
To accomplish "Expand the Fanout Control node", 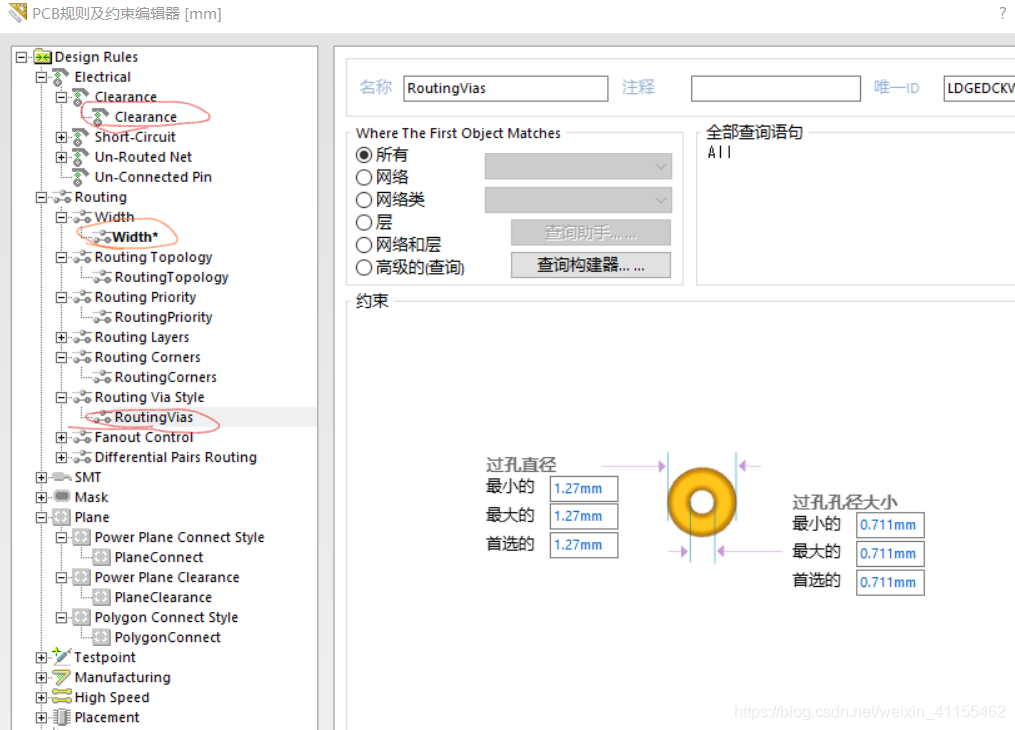I will pos(62,437).
